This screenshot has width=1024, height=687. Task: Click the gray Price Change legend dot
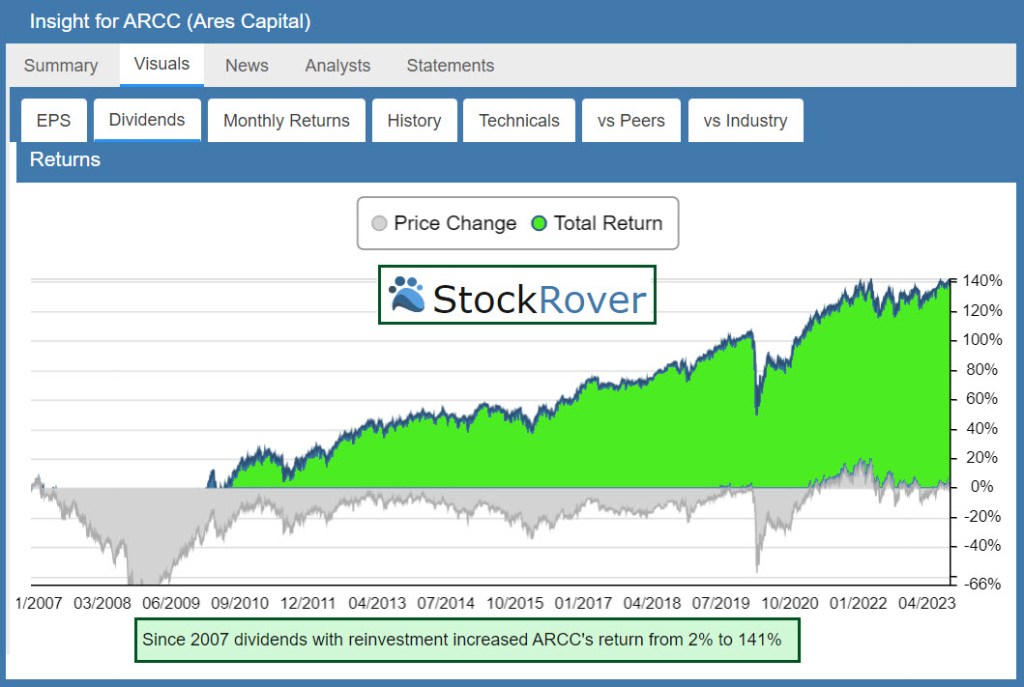(379, 224)
